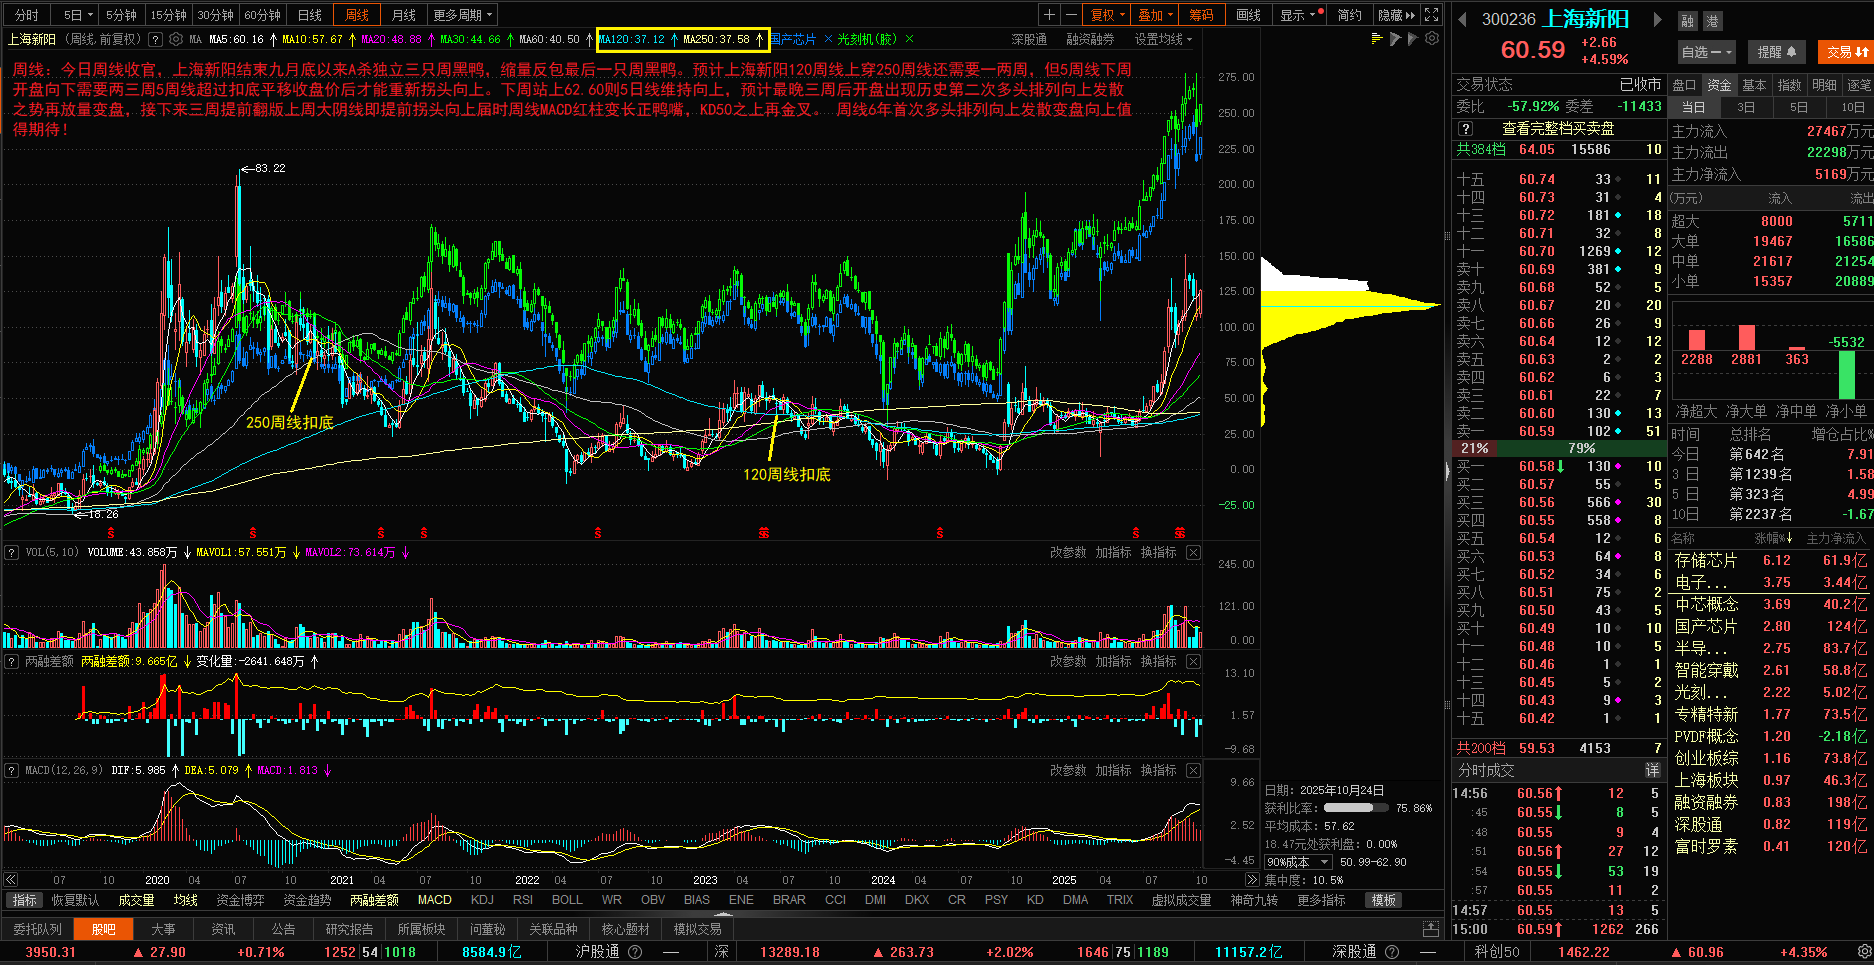Screen dimensions: 1874x965
Task: Toggle the 画线 drawing tool
Action: point(1248,15)
